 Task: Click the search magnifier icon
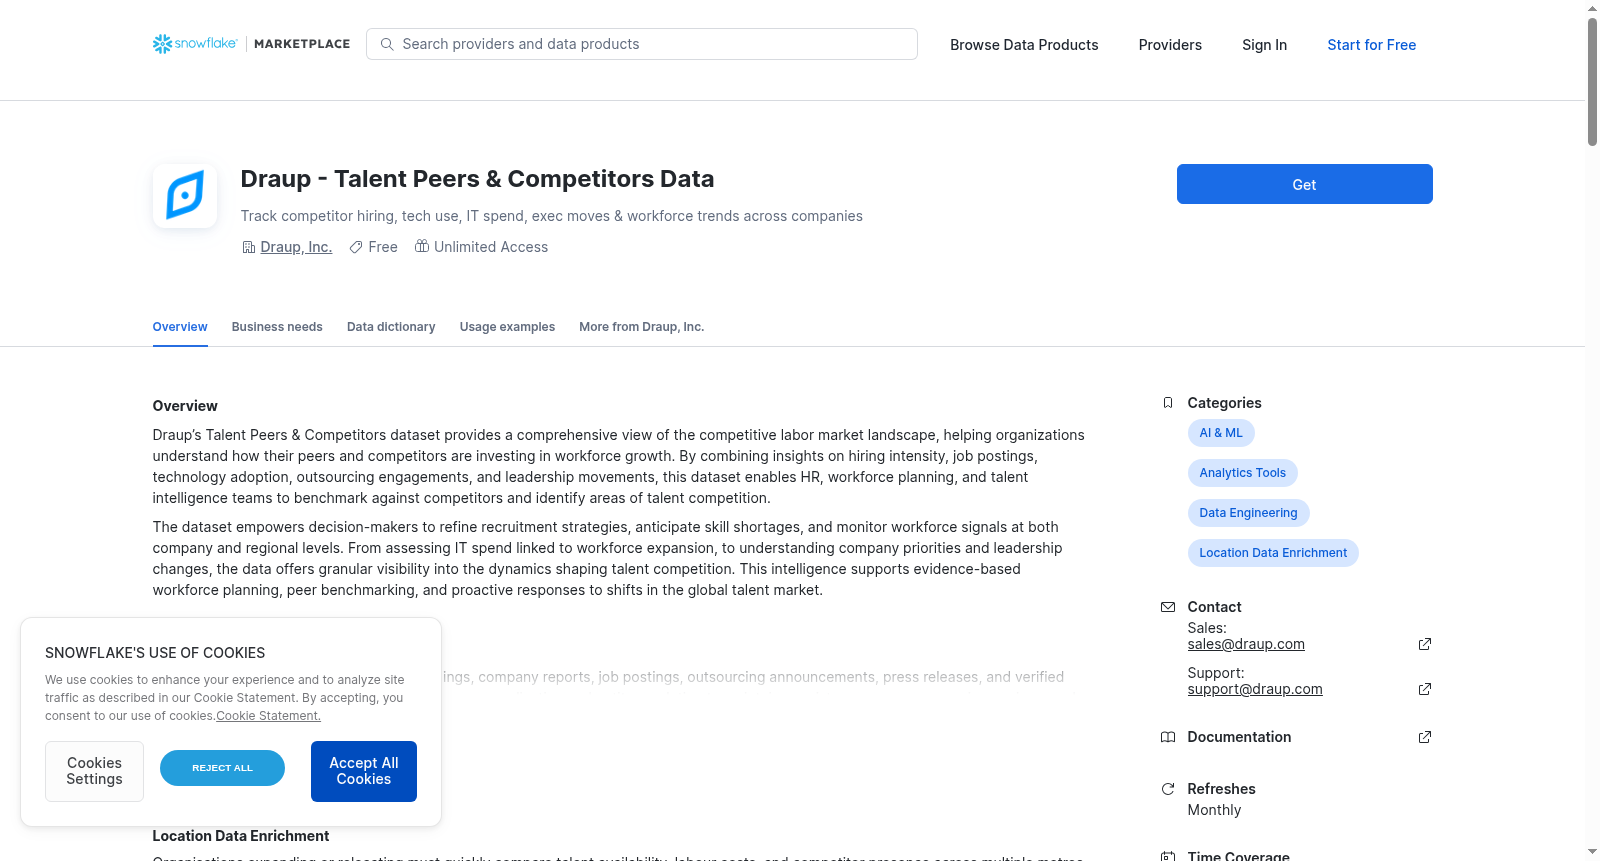point(387,44)
